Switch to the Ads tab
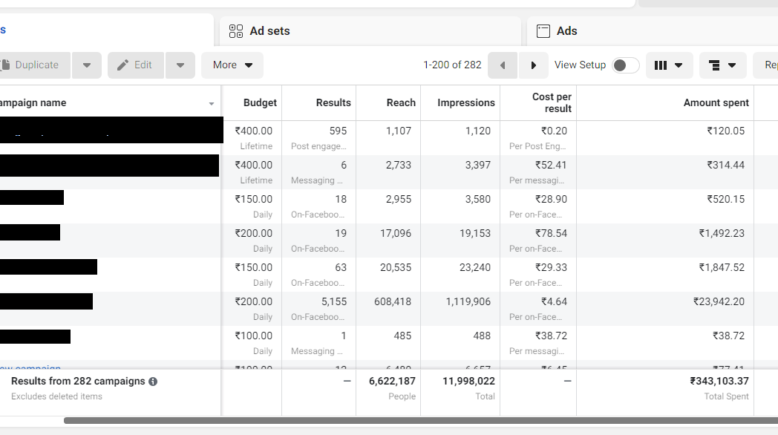 [x=652, y=31]
